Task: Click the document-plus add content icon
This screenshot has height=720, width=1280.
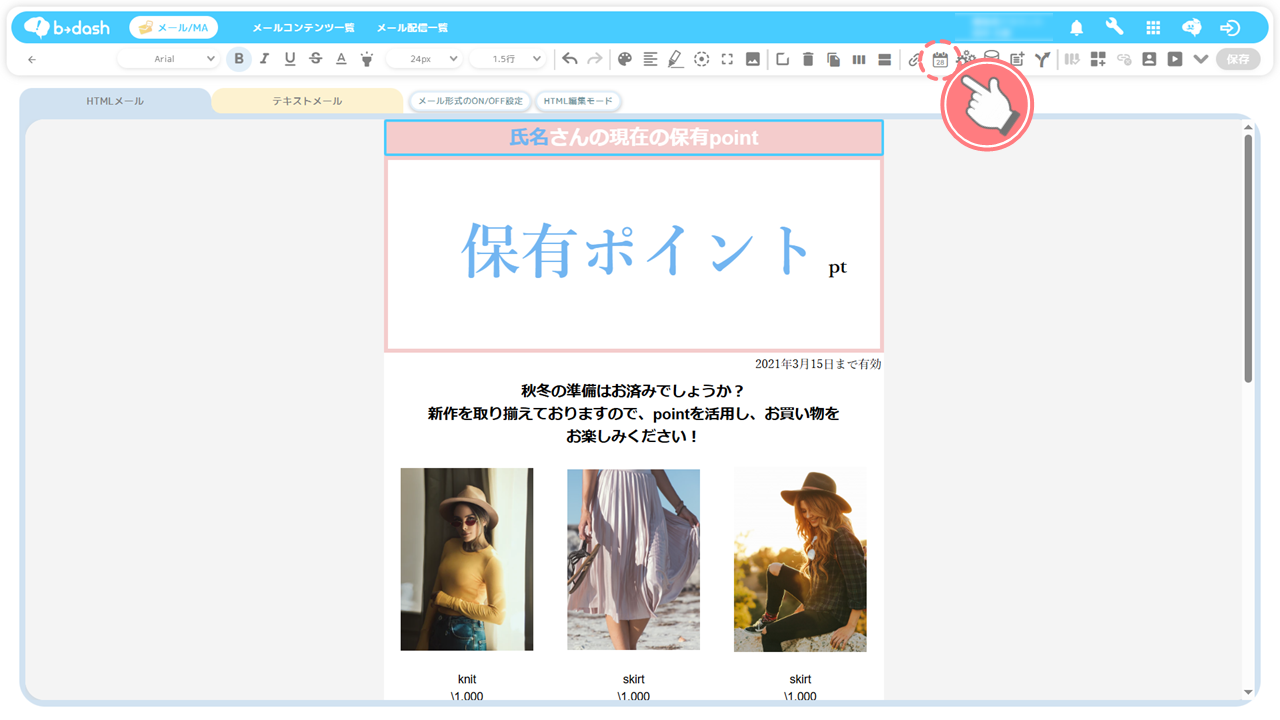Action: pyautogui.click(x=1017, y=59)
